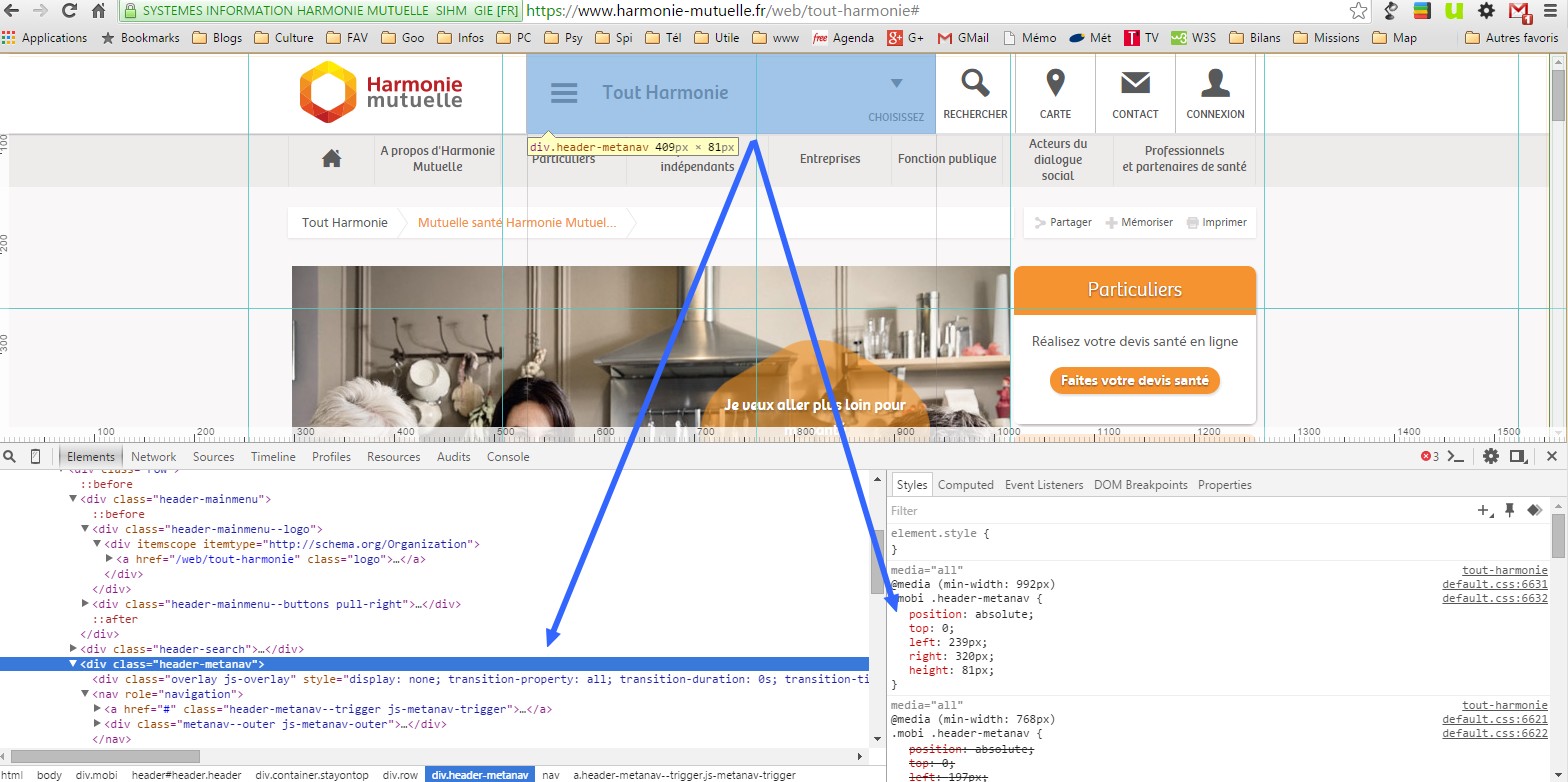Screen dimensions: 1568x782
Task: Click the Harmonie mutuelle logo
Action: (x=381, y=92)
